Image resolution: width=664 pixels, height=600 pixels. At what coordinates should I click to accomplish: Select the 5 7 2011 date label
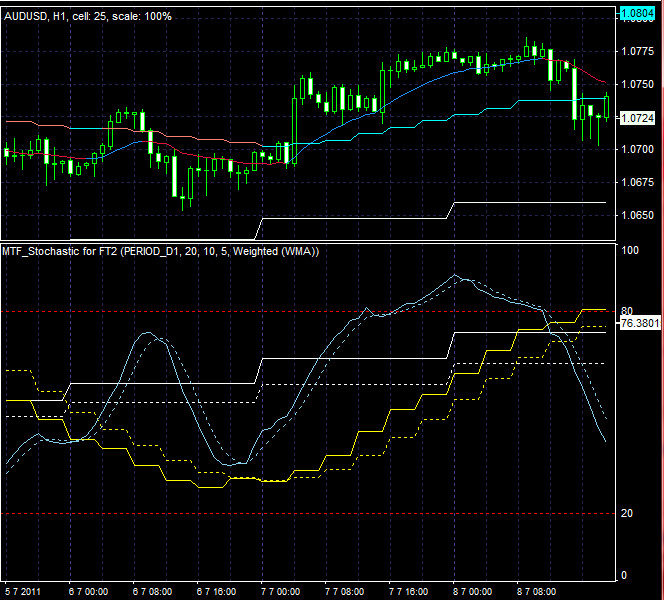(23, 592)
